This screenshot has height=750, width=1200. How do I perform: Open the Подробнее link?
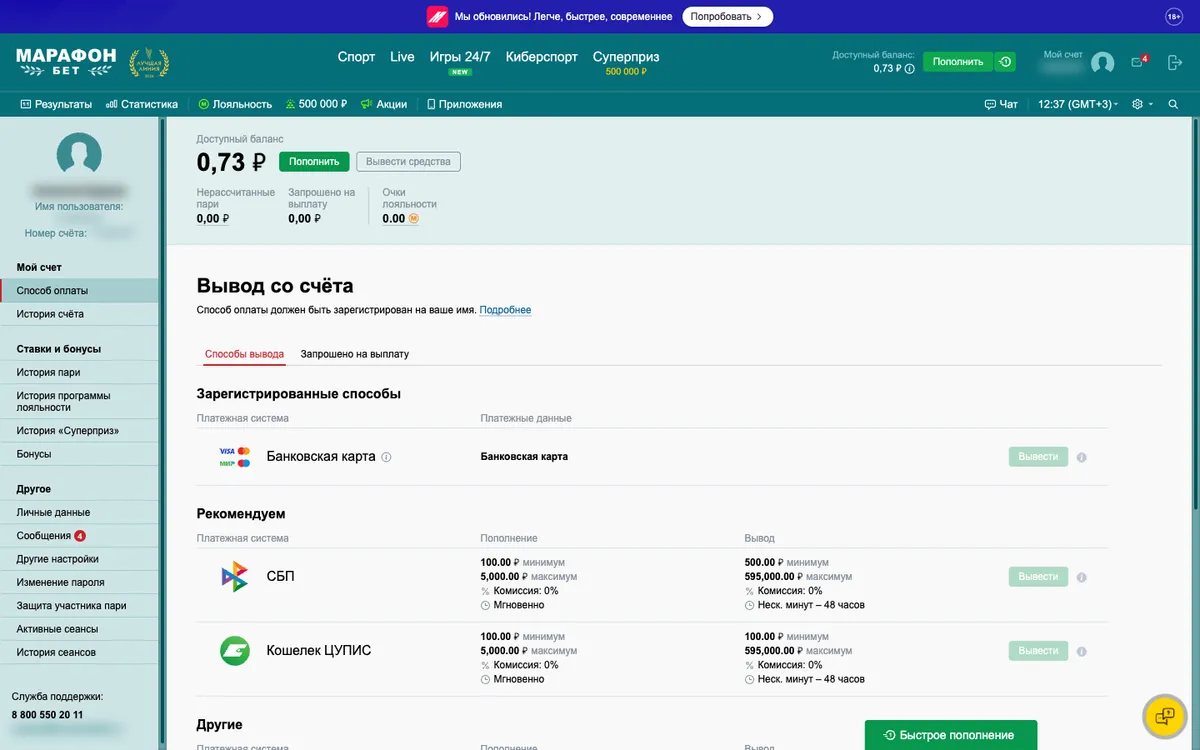(505, 310)
